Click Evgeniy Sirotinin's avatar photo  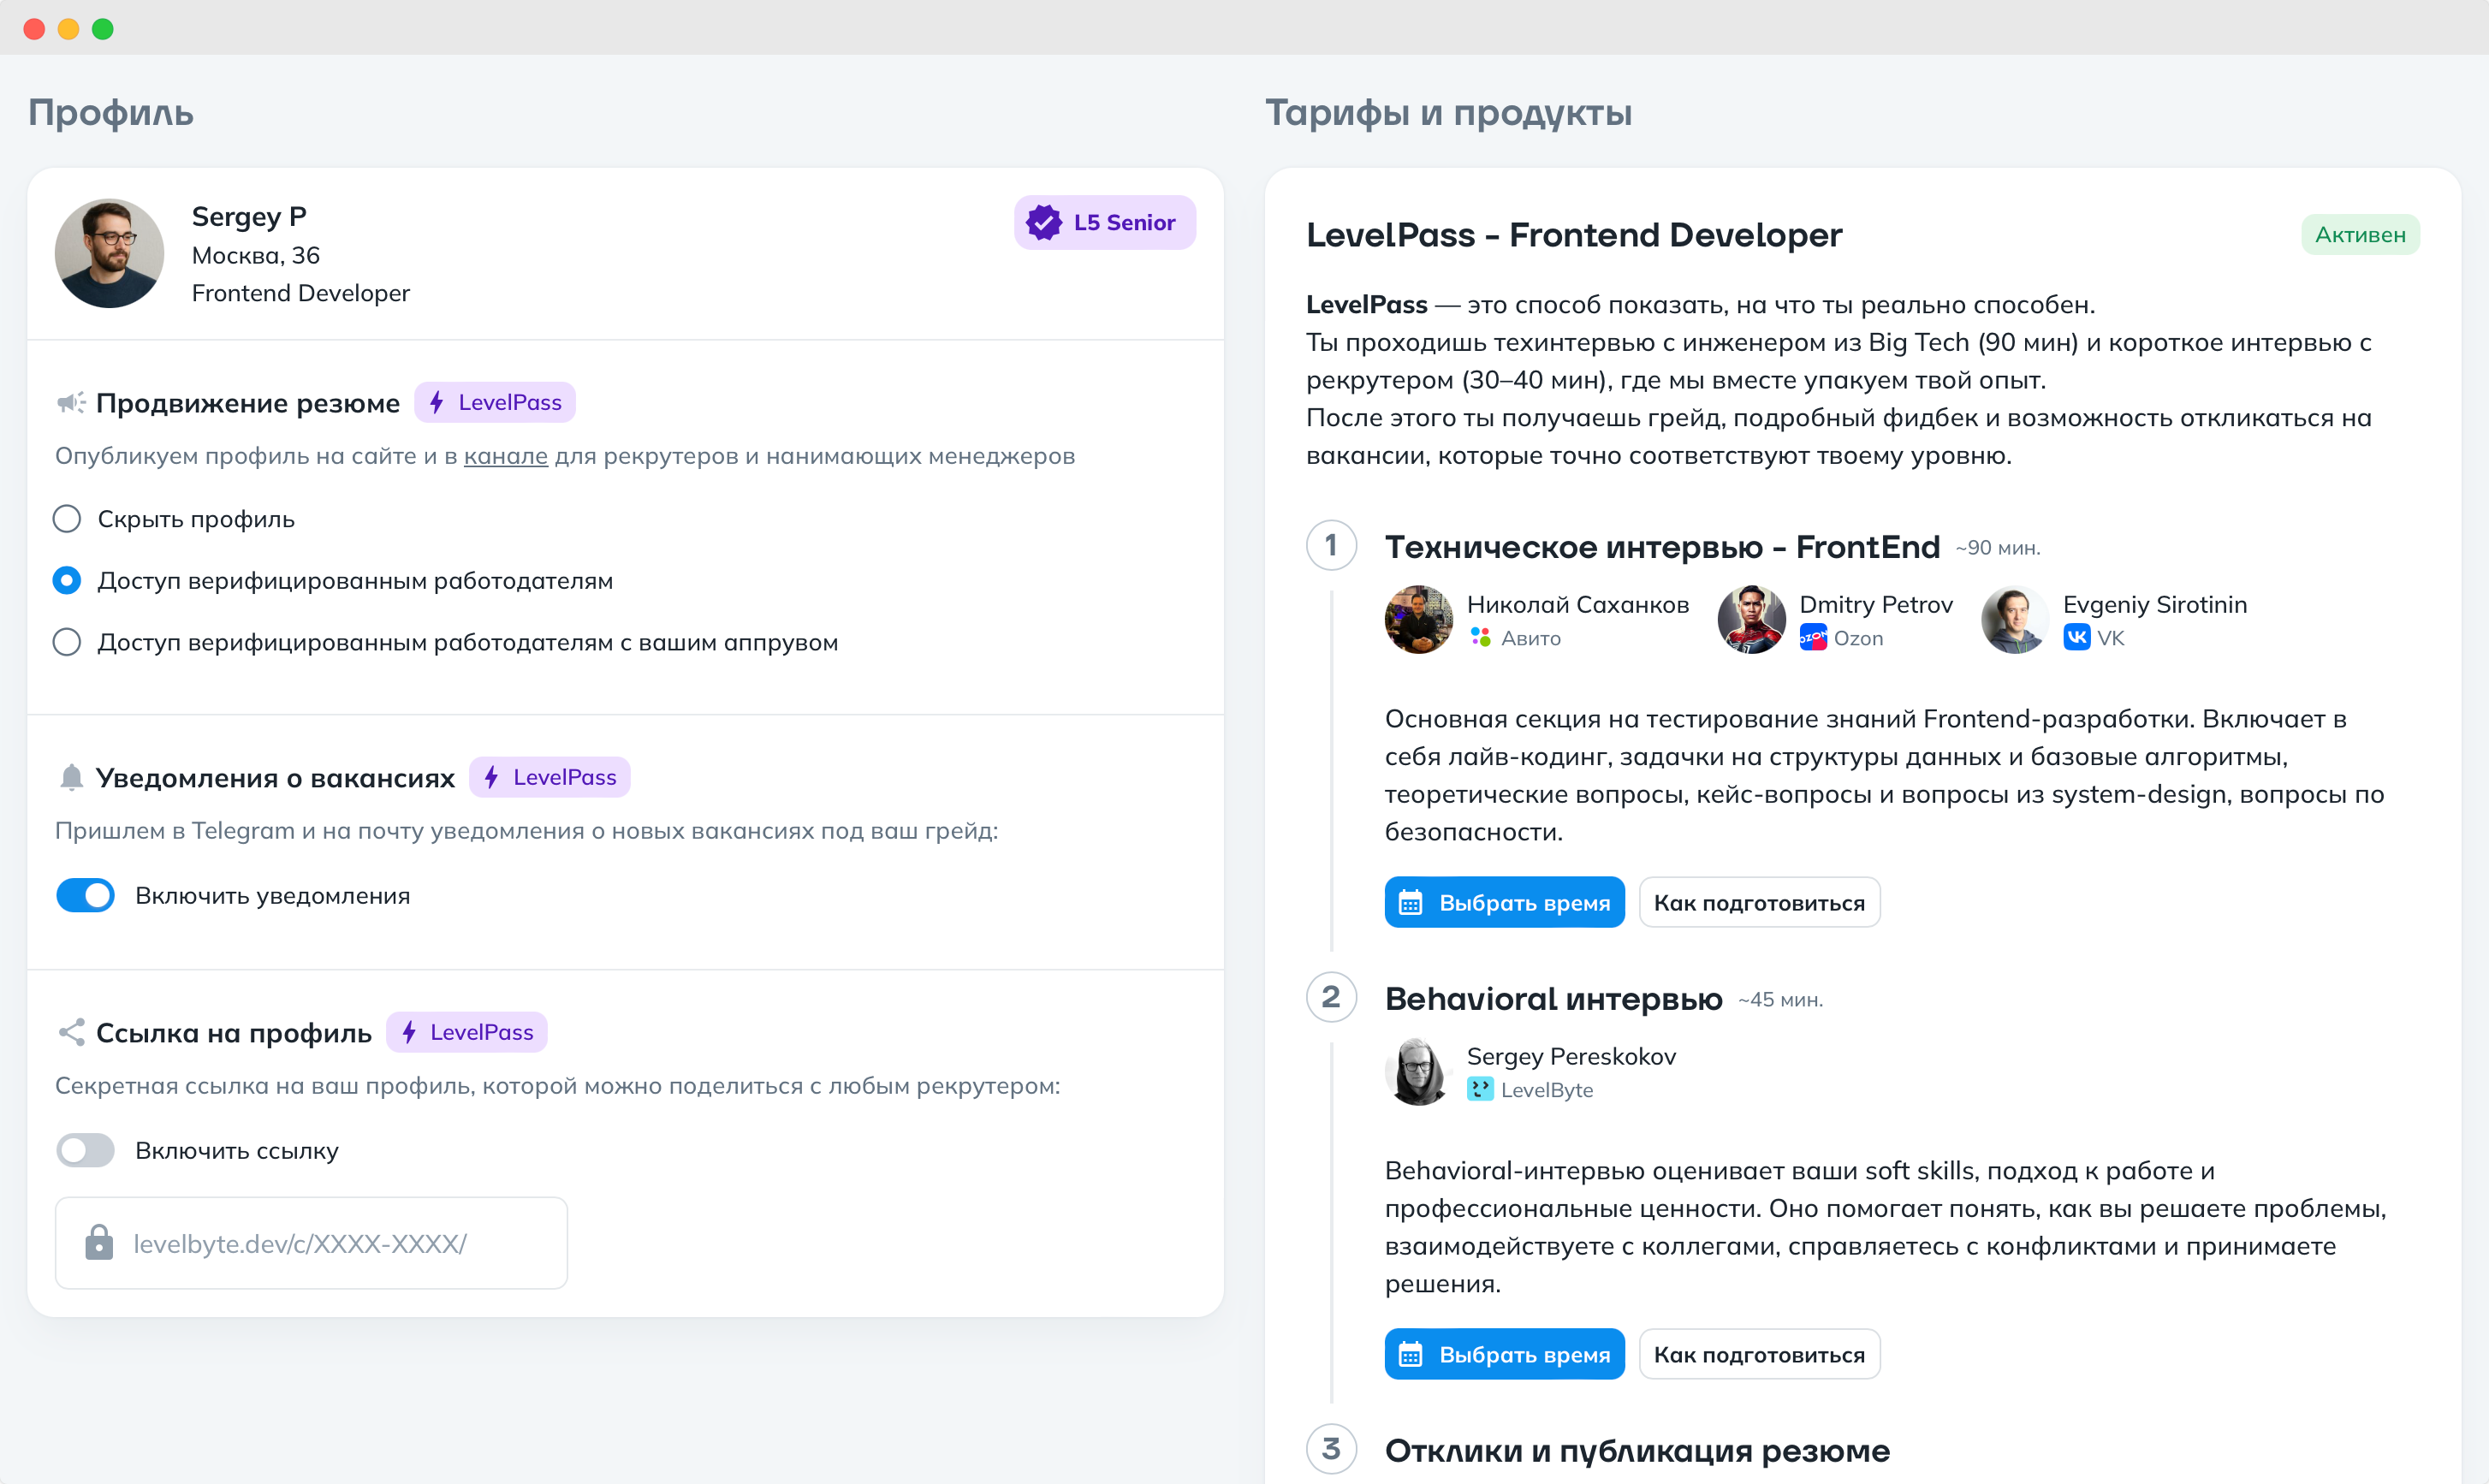(x=2014, y=619)
